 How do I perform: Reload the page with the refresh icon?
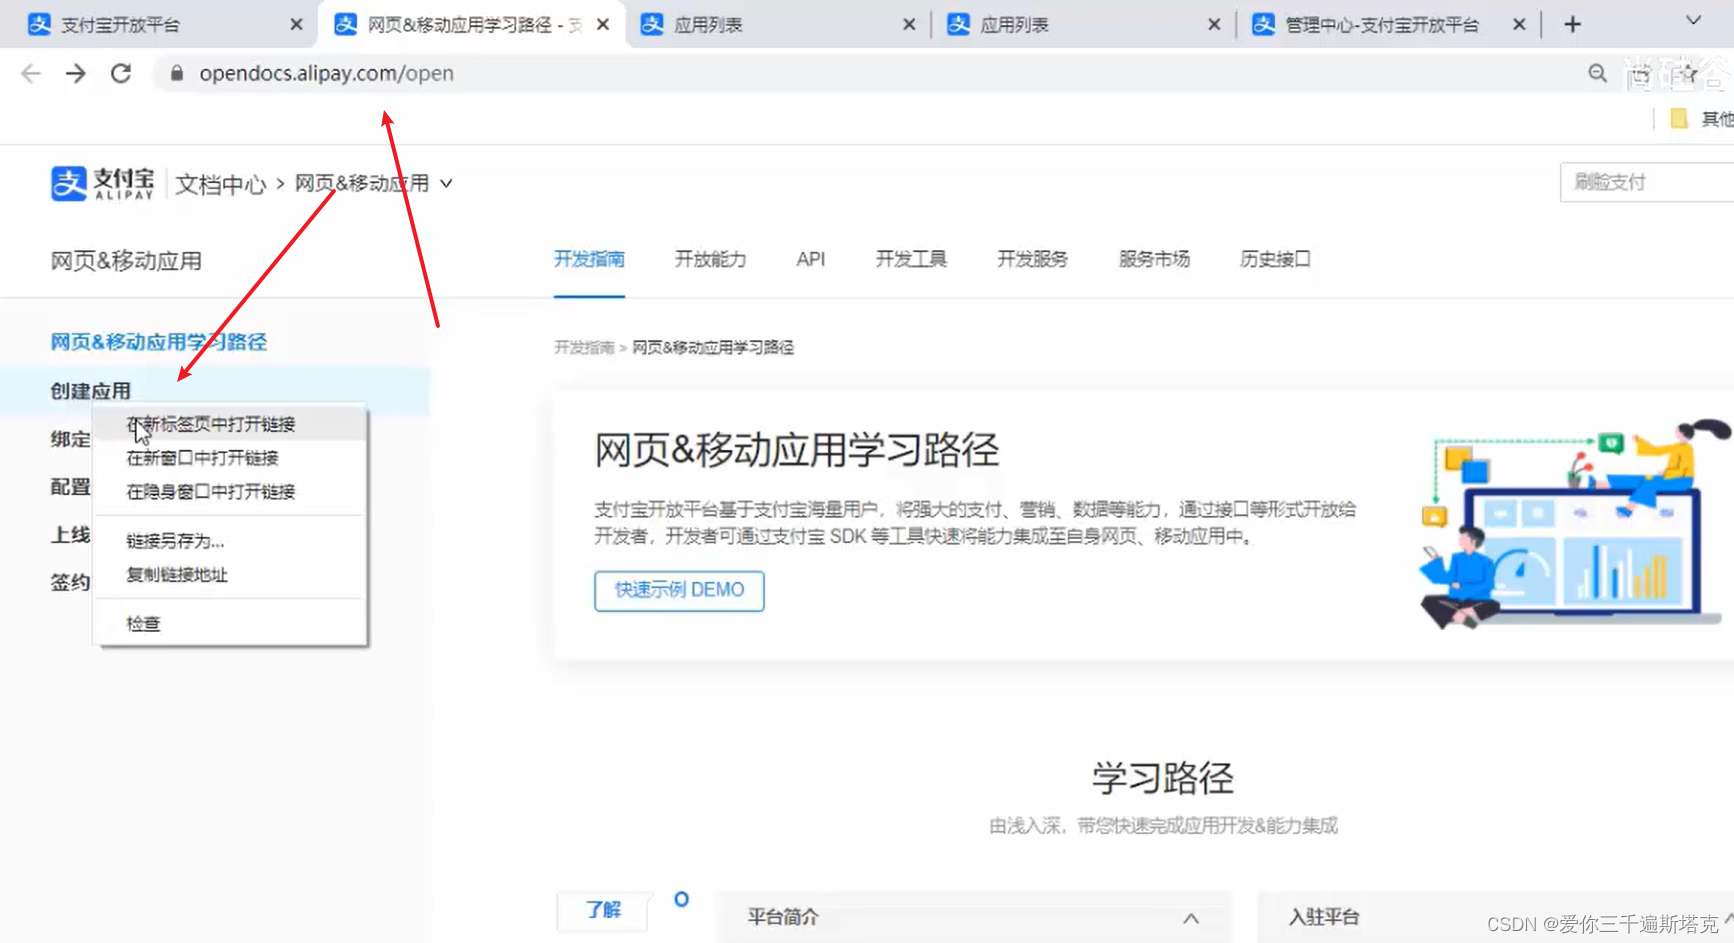[121, 73]
